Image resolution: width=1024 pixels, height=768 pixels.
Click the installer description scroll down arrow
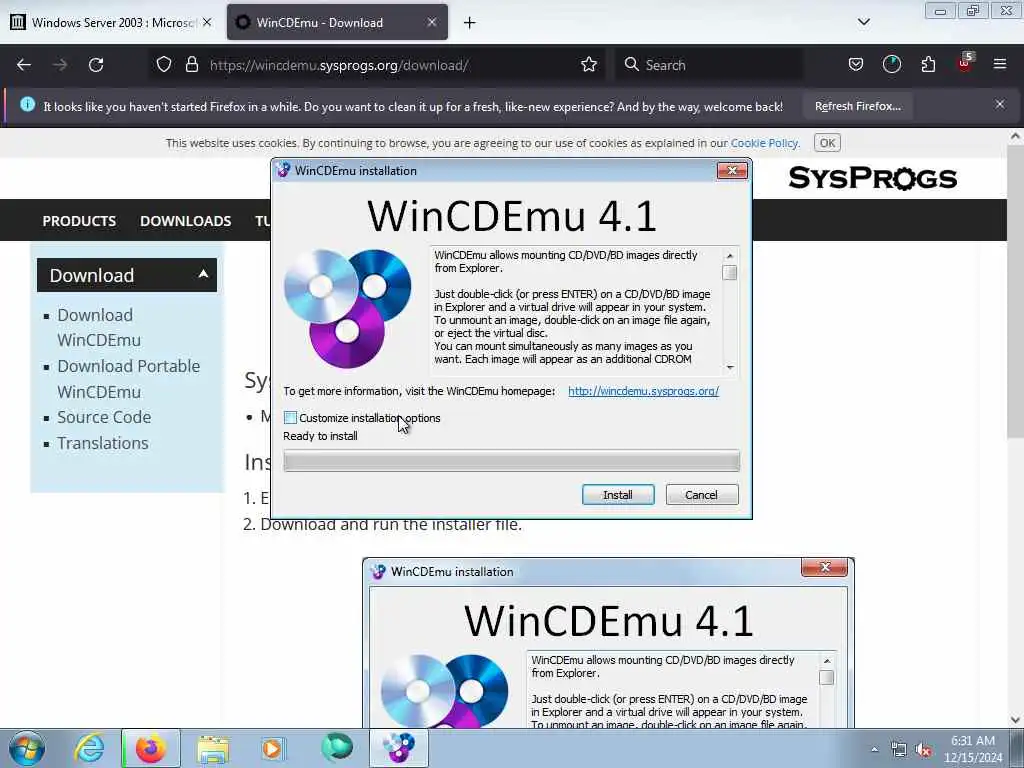coord(729,367)
